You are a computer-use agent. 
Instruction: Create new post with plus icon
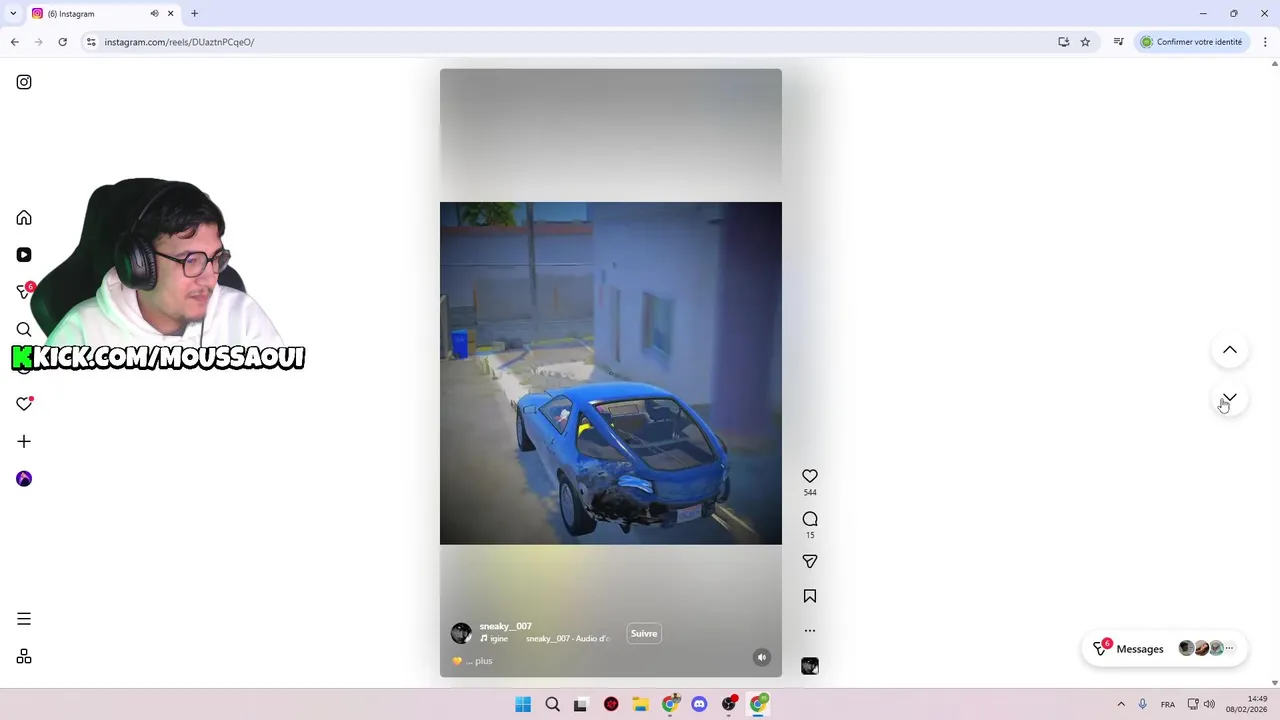tap(24, 441)
